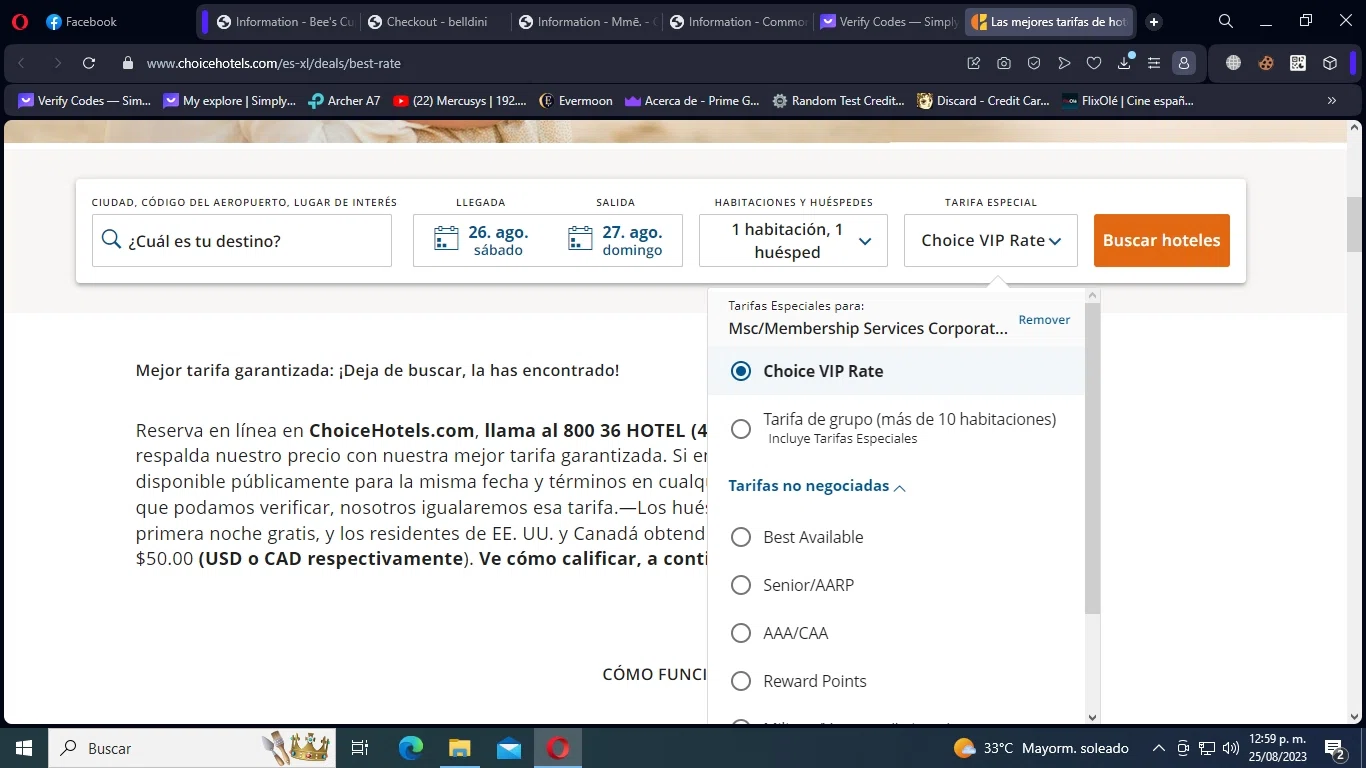The height and width of the screenshot is (768, 1366).
Task: Open File Explorer from taskbar
Action: click(459, 748)
